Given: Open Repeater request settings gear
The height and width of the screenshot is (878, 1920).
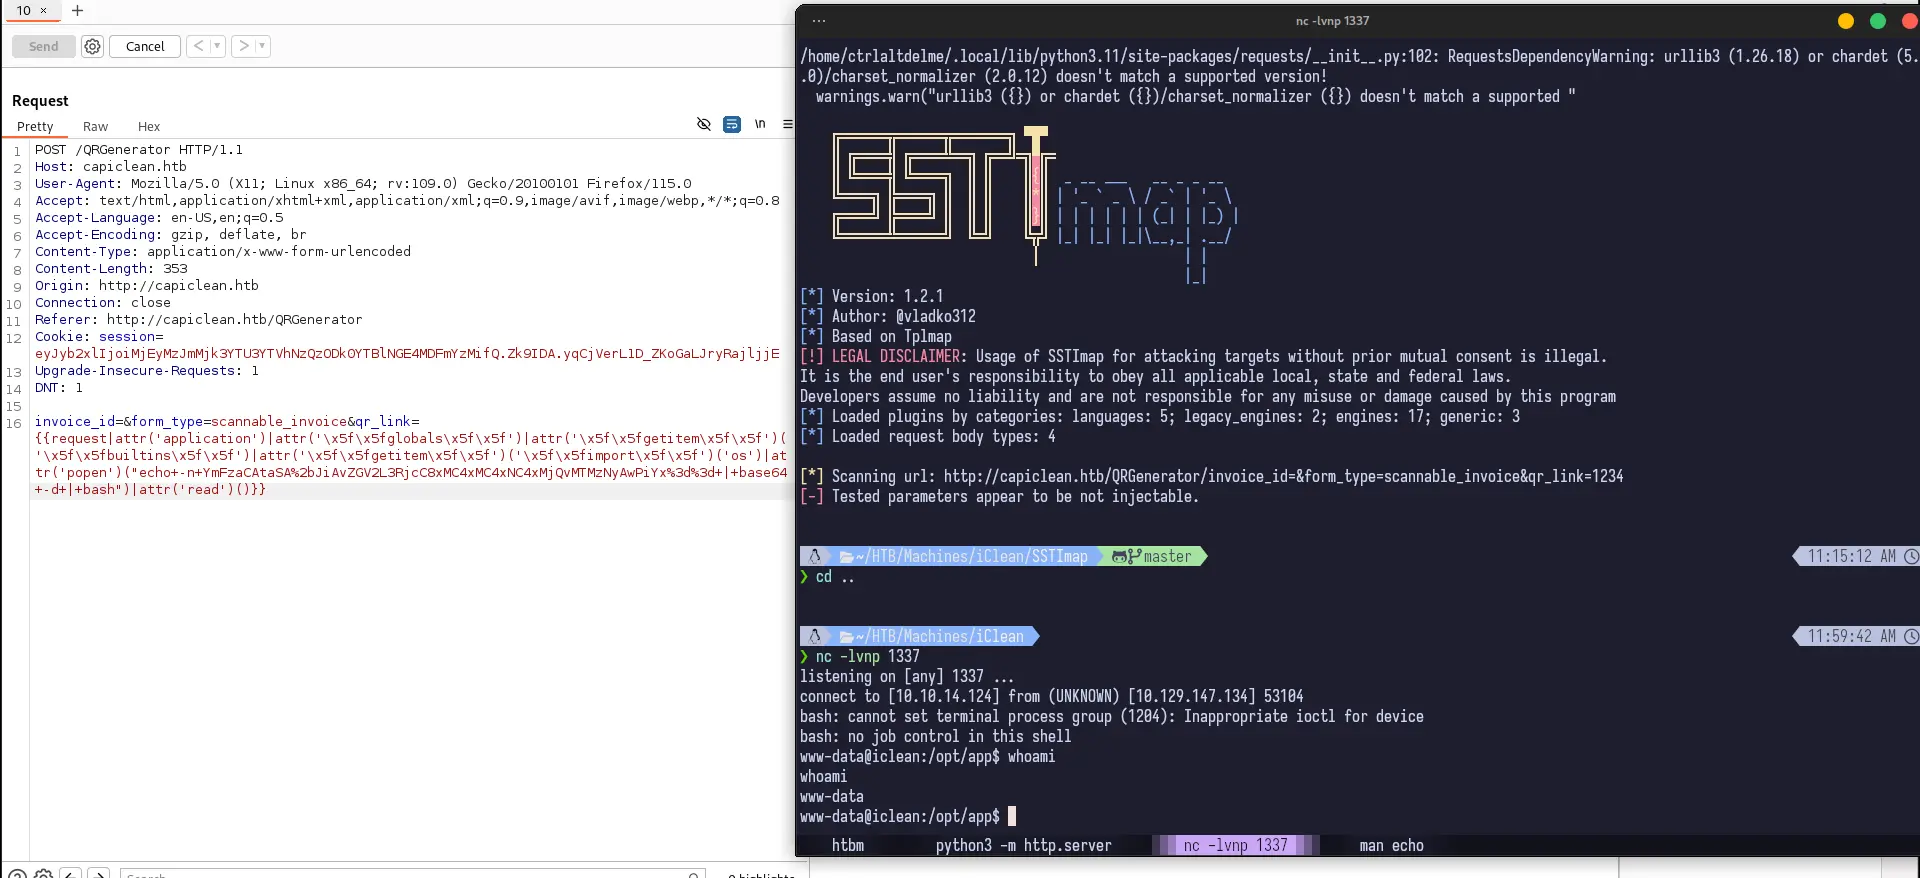Looking at the screenshot, I should (x=92, y=46).
